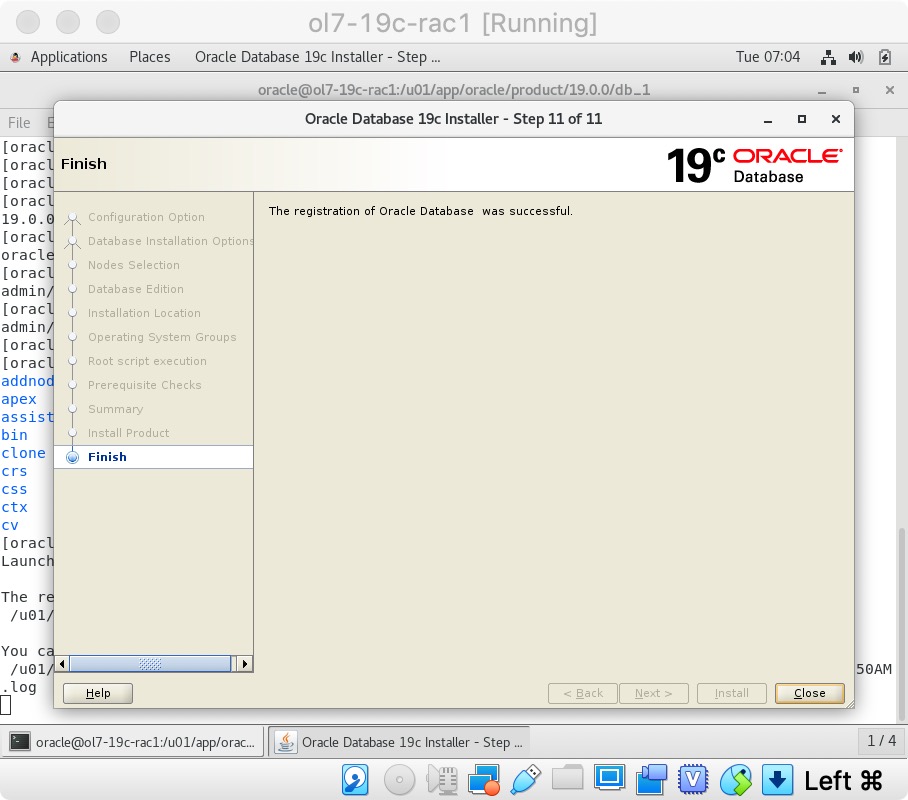The width and height of the screenshot is (908, 800).
Task: Click the Close button in the installer
Action: pyautogui.click(x=810, y=693)
